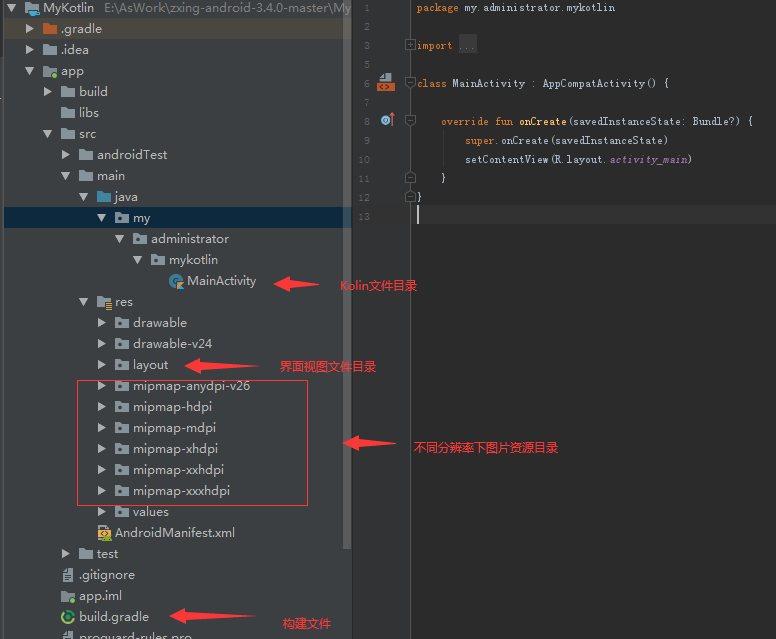Collapse the MyKotlin project root node
This screenshot has width=776, height=639.
coord(12,8)
